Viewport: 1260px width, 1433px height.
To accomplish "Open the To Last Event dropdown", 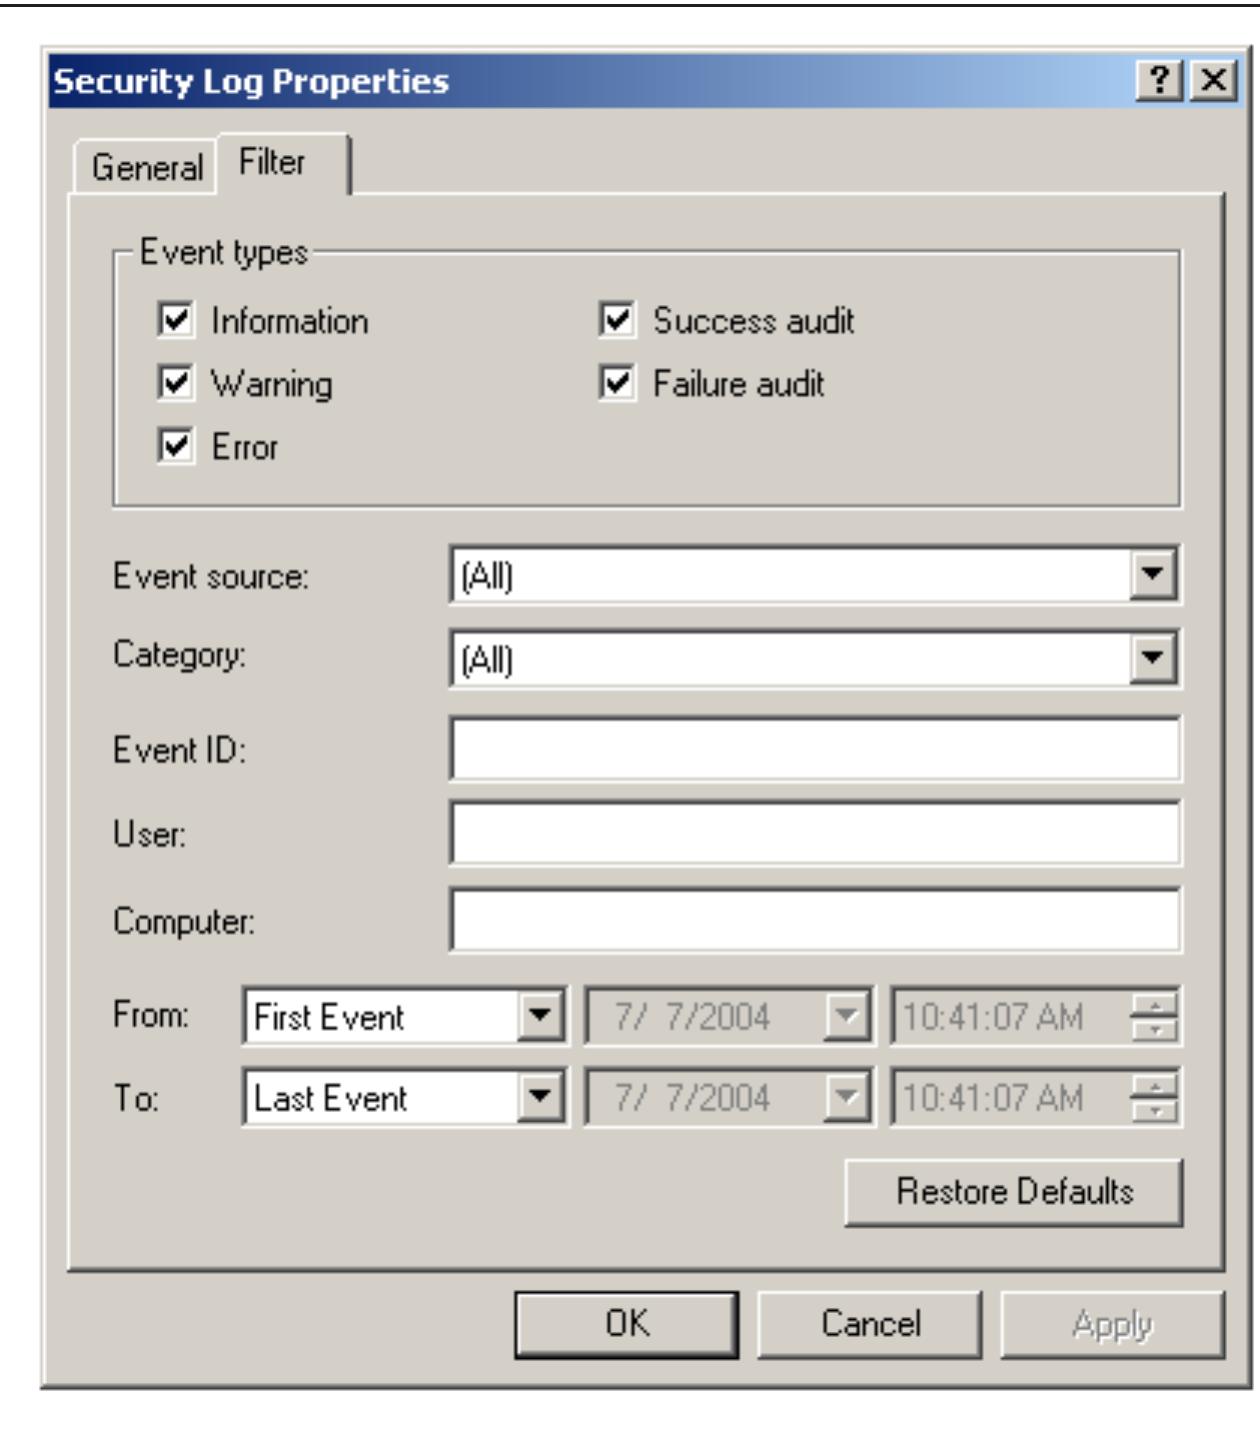I will [540, 1098].
